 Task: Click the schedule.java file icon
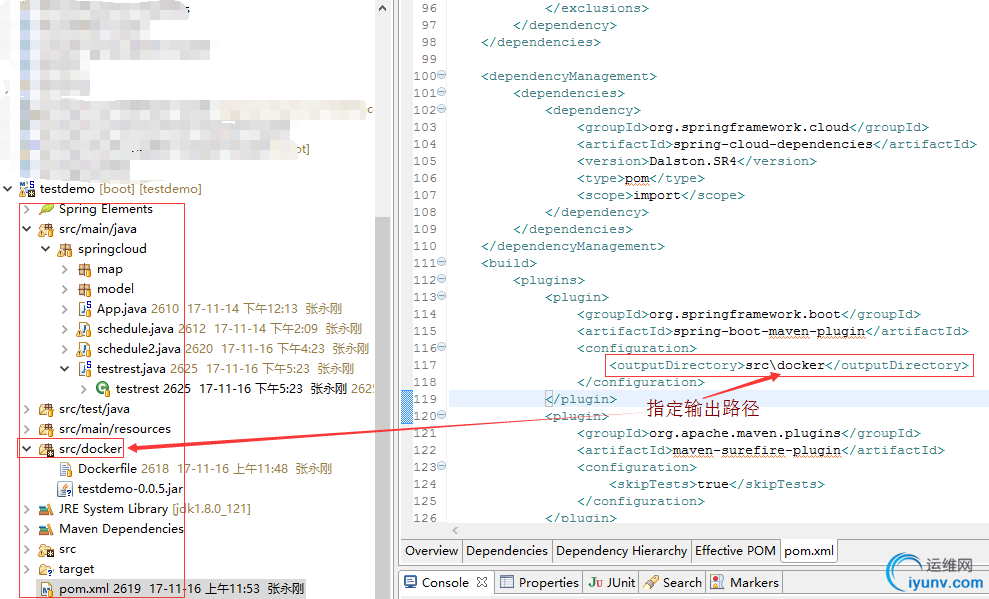(84, 329)
